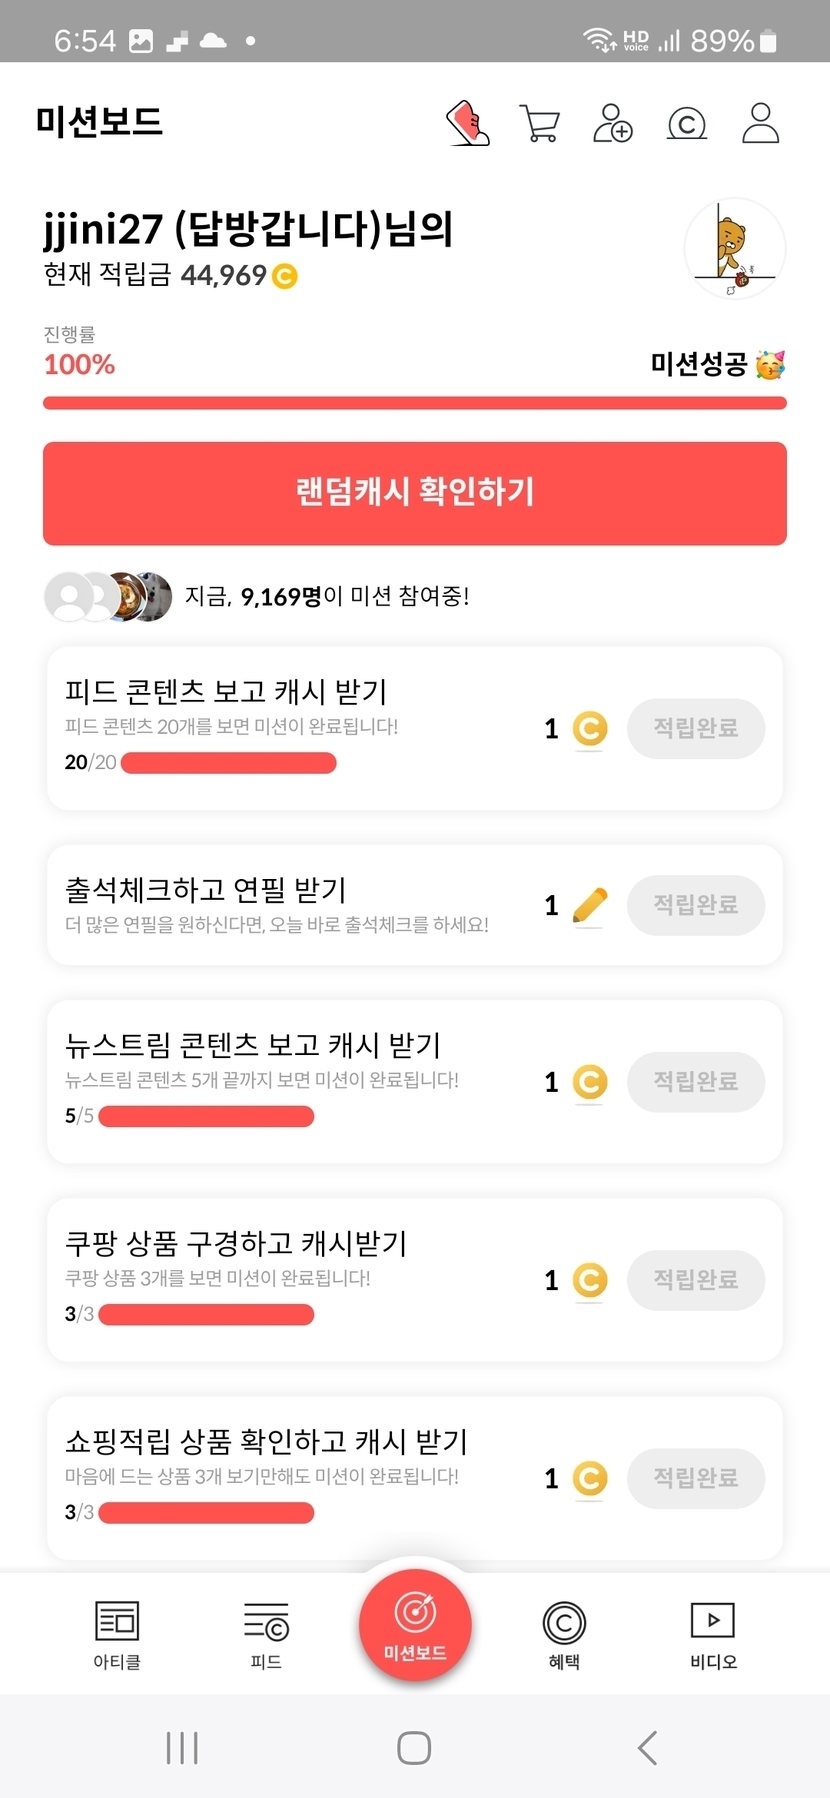Open the 뉴스트림 콘텐츠 보고 캐시 받기 mission
The image size is (830, 1798).
(x=253, y=1046)
